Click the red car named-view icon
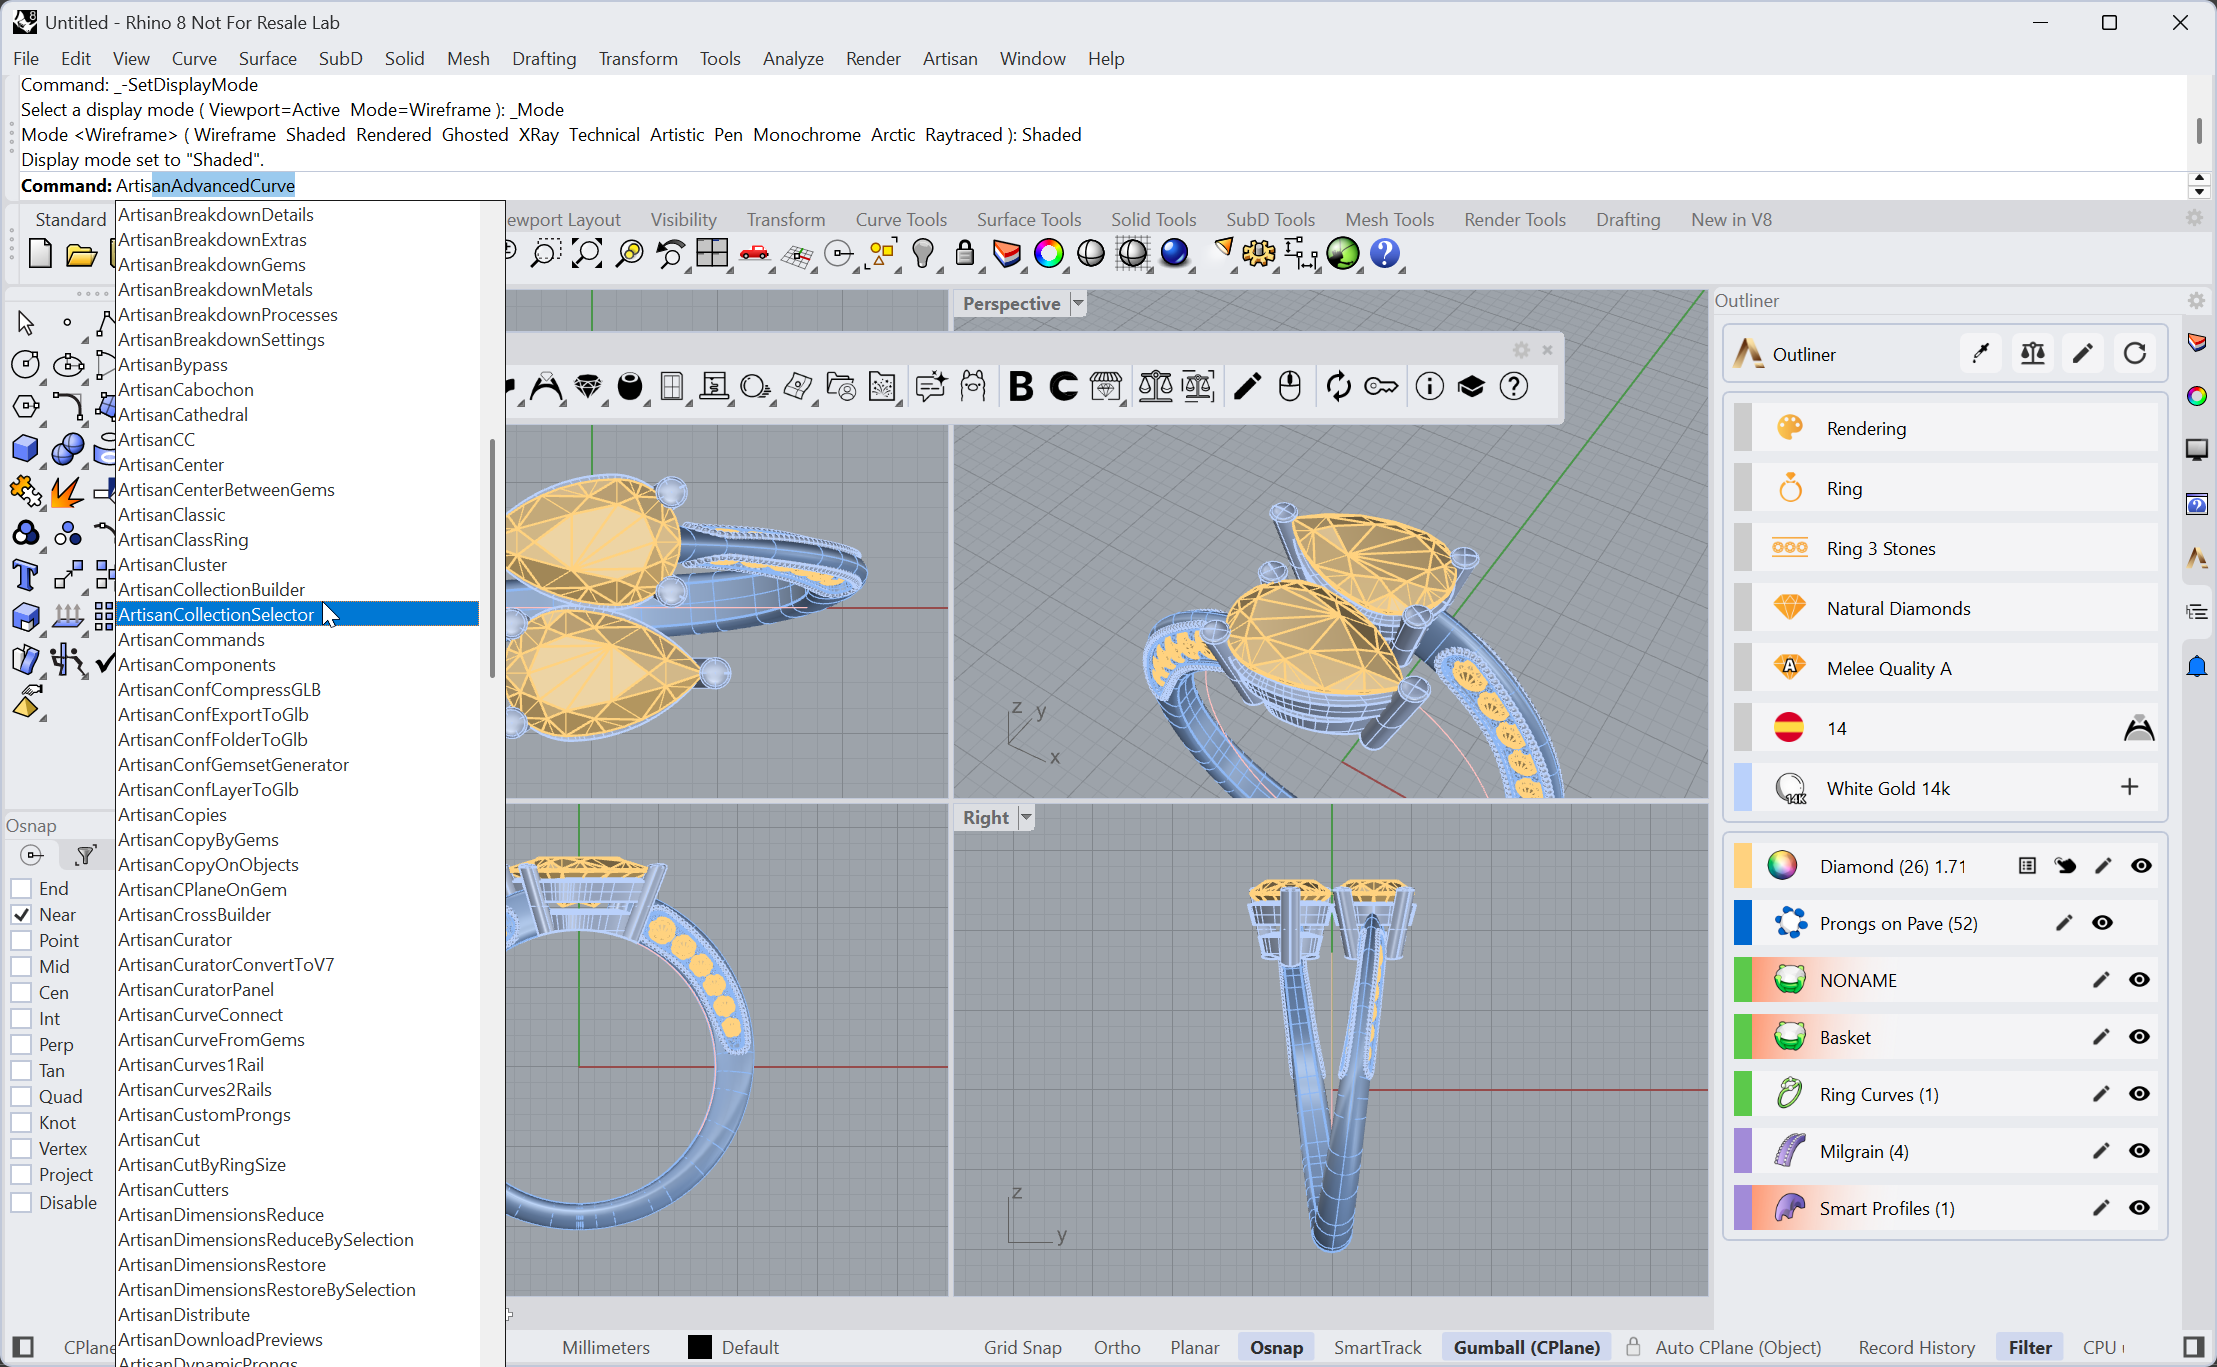Image resolution: width=2217 pixels, height=1367 pixels. (x=754, y=254)
